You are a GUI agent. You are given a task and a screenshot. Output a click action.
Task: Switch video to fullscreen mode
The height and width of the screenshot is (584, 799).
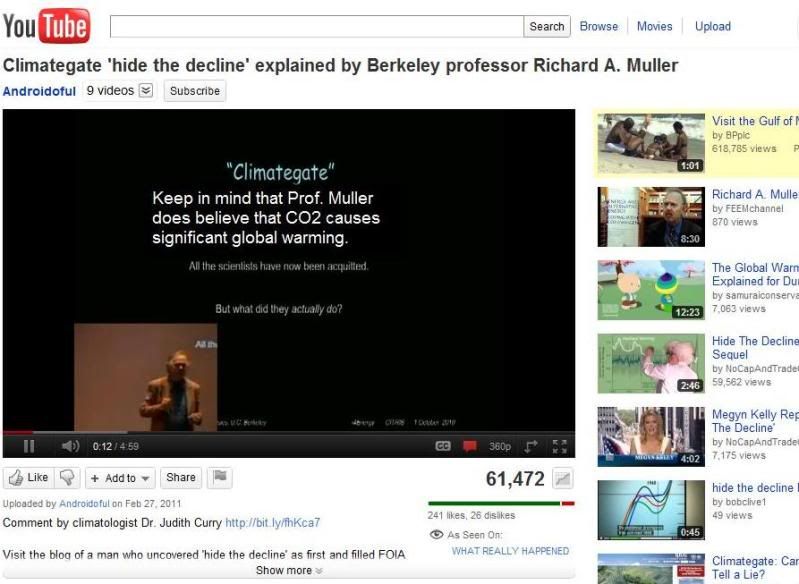pos(560,446)
